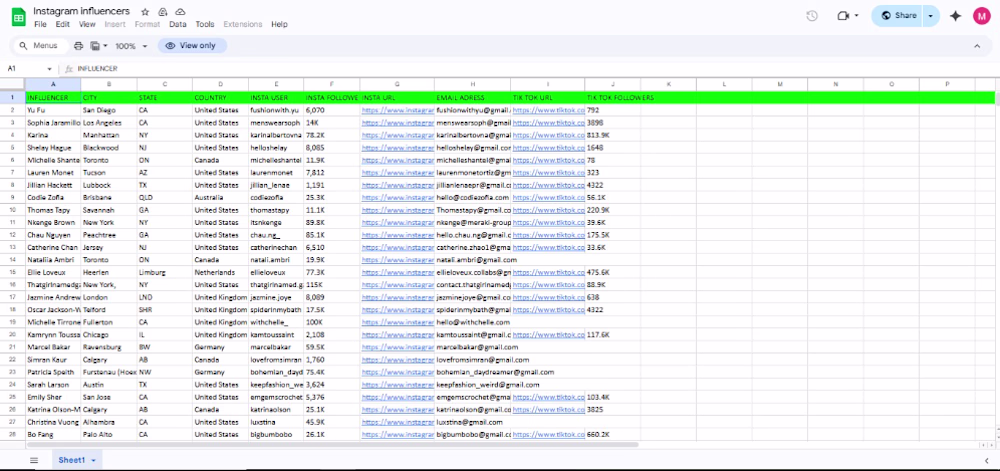Select the cell 78.2K Insta followers
Viewport: 1000px width, 471px height.
click(x=332, y=135)
